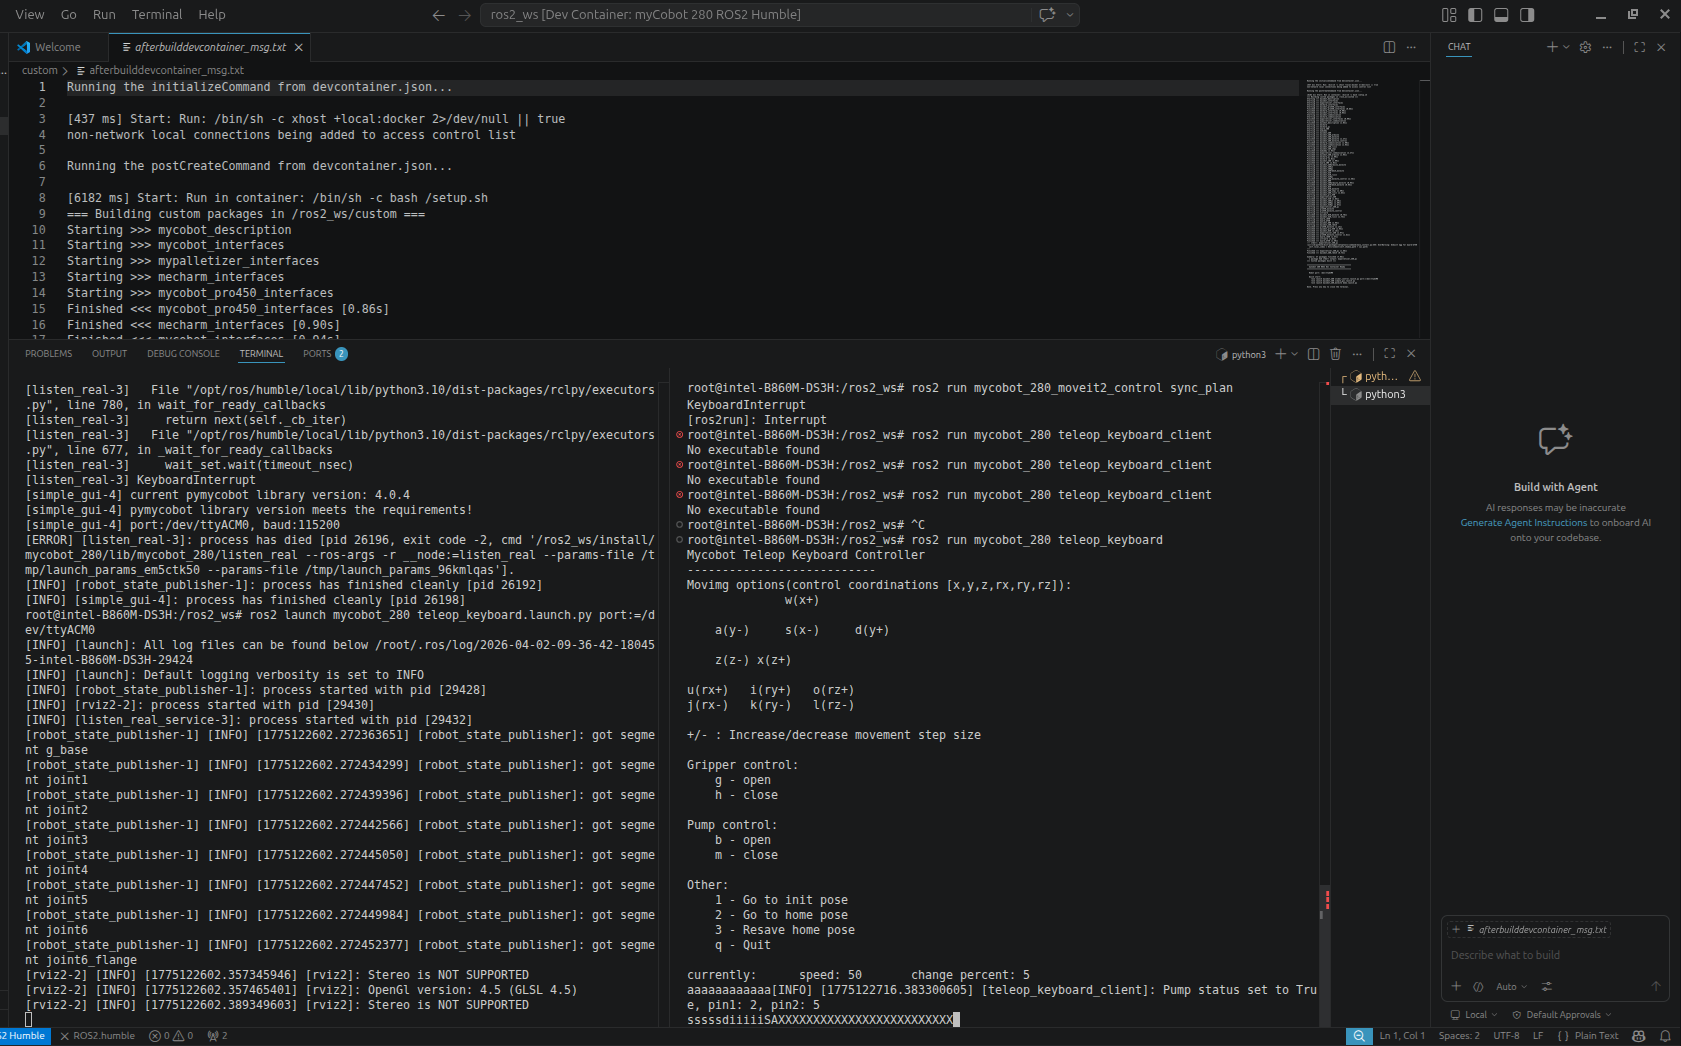The image size is (1681, 1046).
Task: Switch to the DEBUG CONSOLE panel tab
Action: 183,354
